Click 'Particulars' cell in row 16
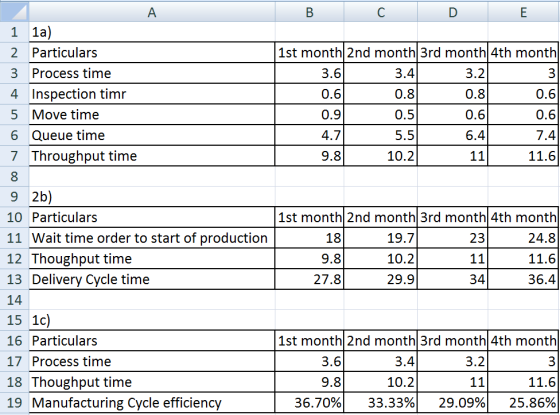Screen dimensions: 560x415 [152, 341]
